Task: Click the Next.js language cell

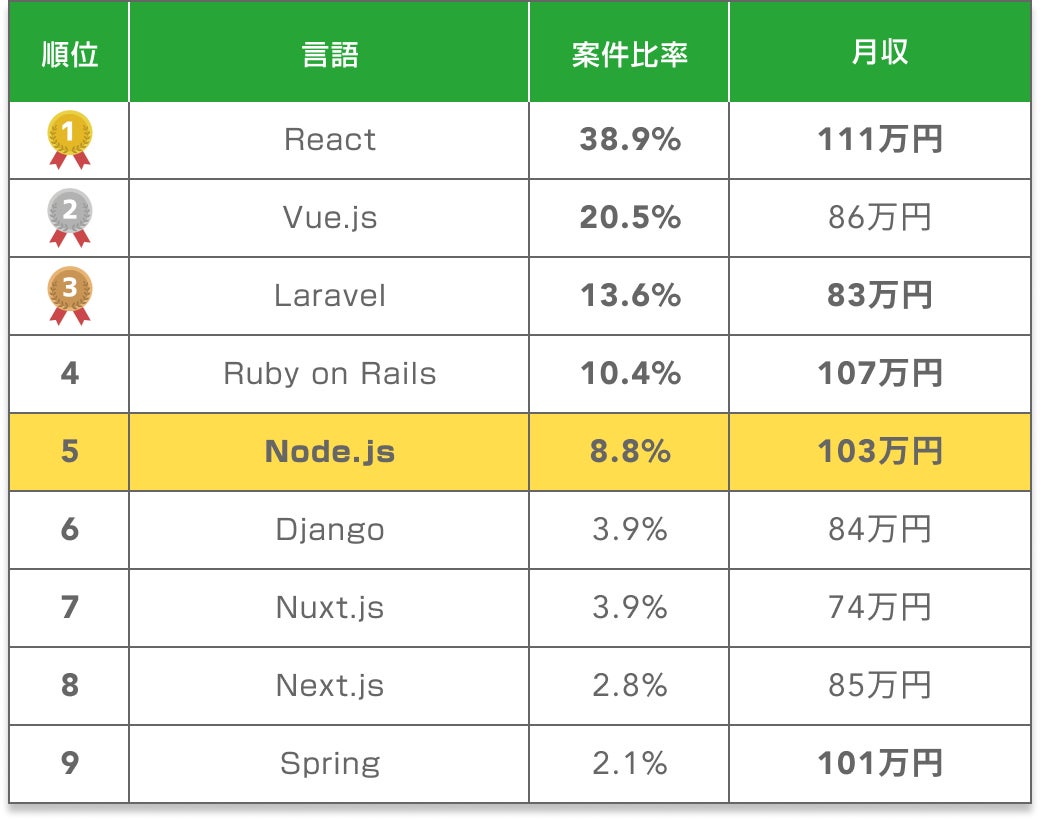Action: pyautogui.click(x=329, y=686)
